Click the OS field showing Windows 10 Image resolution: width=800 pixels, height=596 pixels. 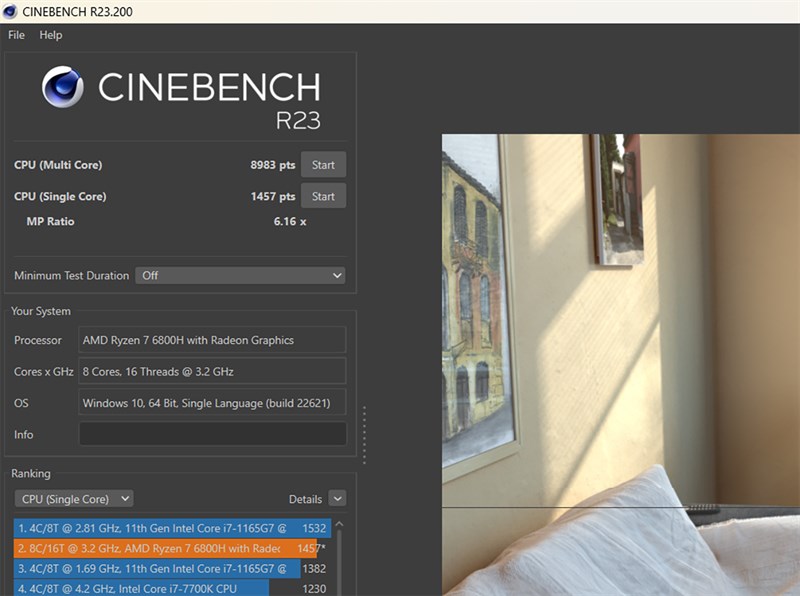pos(212,403)
